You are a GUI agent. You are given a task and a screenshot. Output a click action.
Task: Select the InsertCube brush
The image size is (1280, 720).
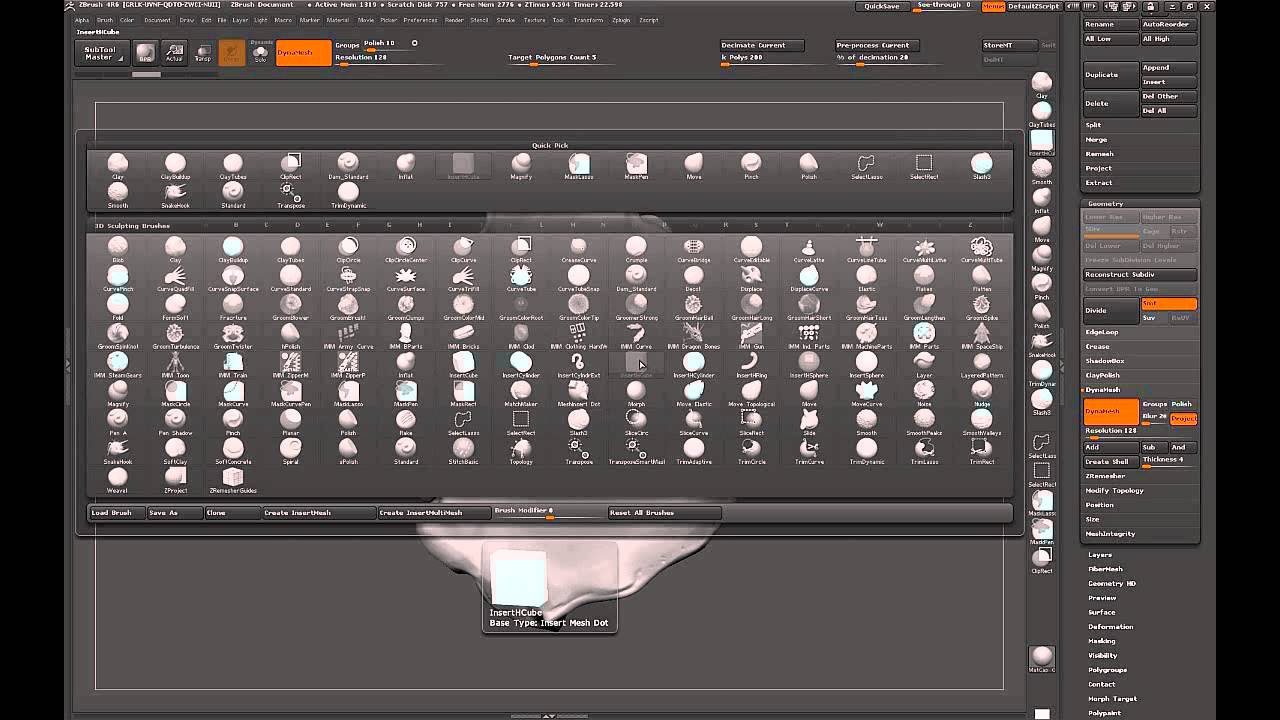coord(463,365)
